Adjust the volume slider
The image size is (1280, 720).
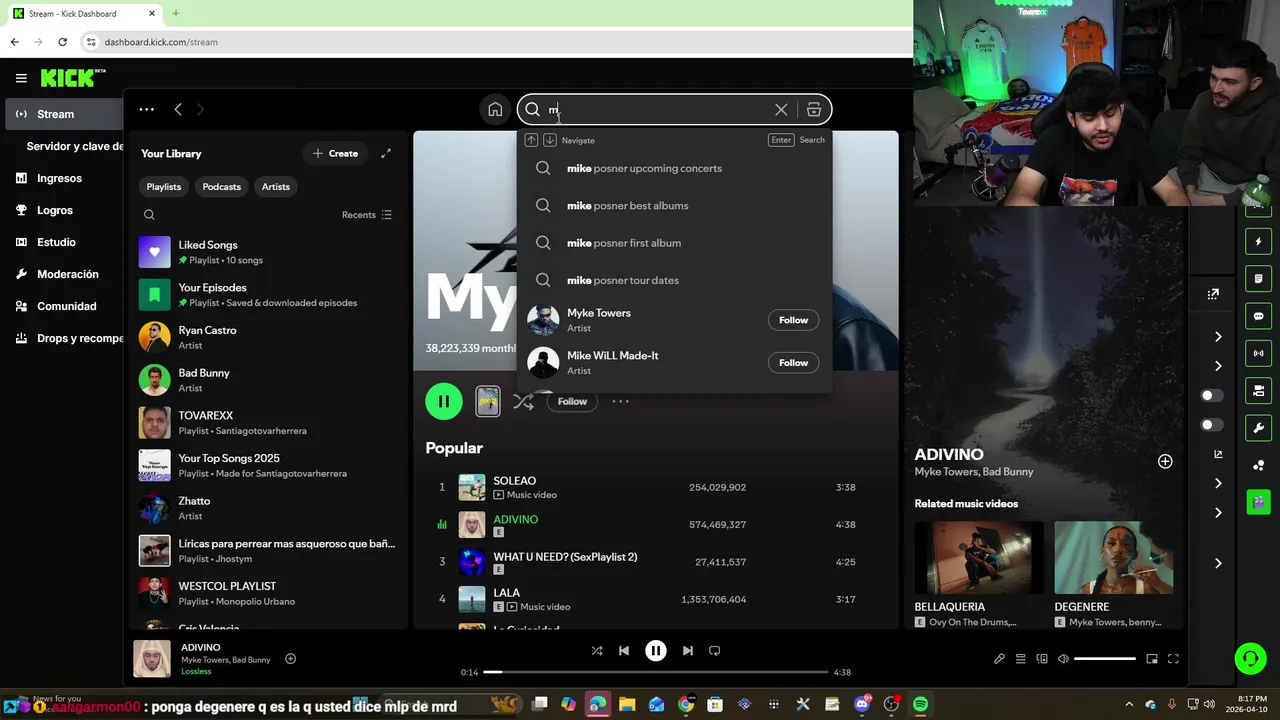point(1106,659)
